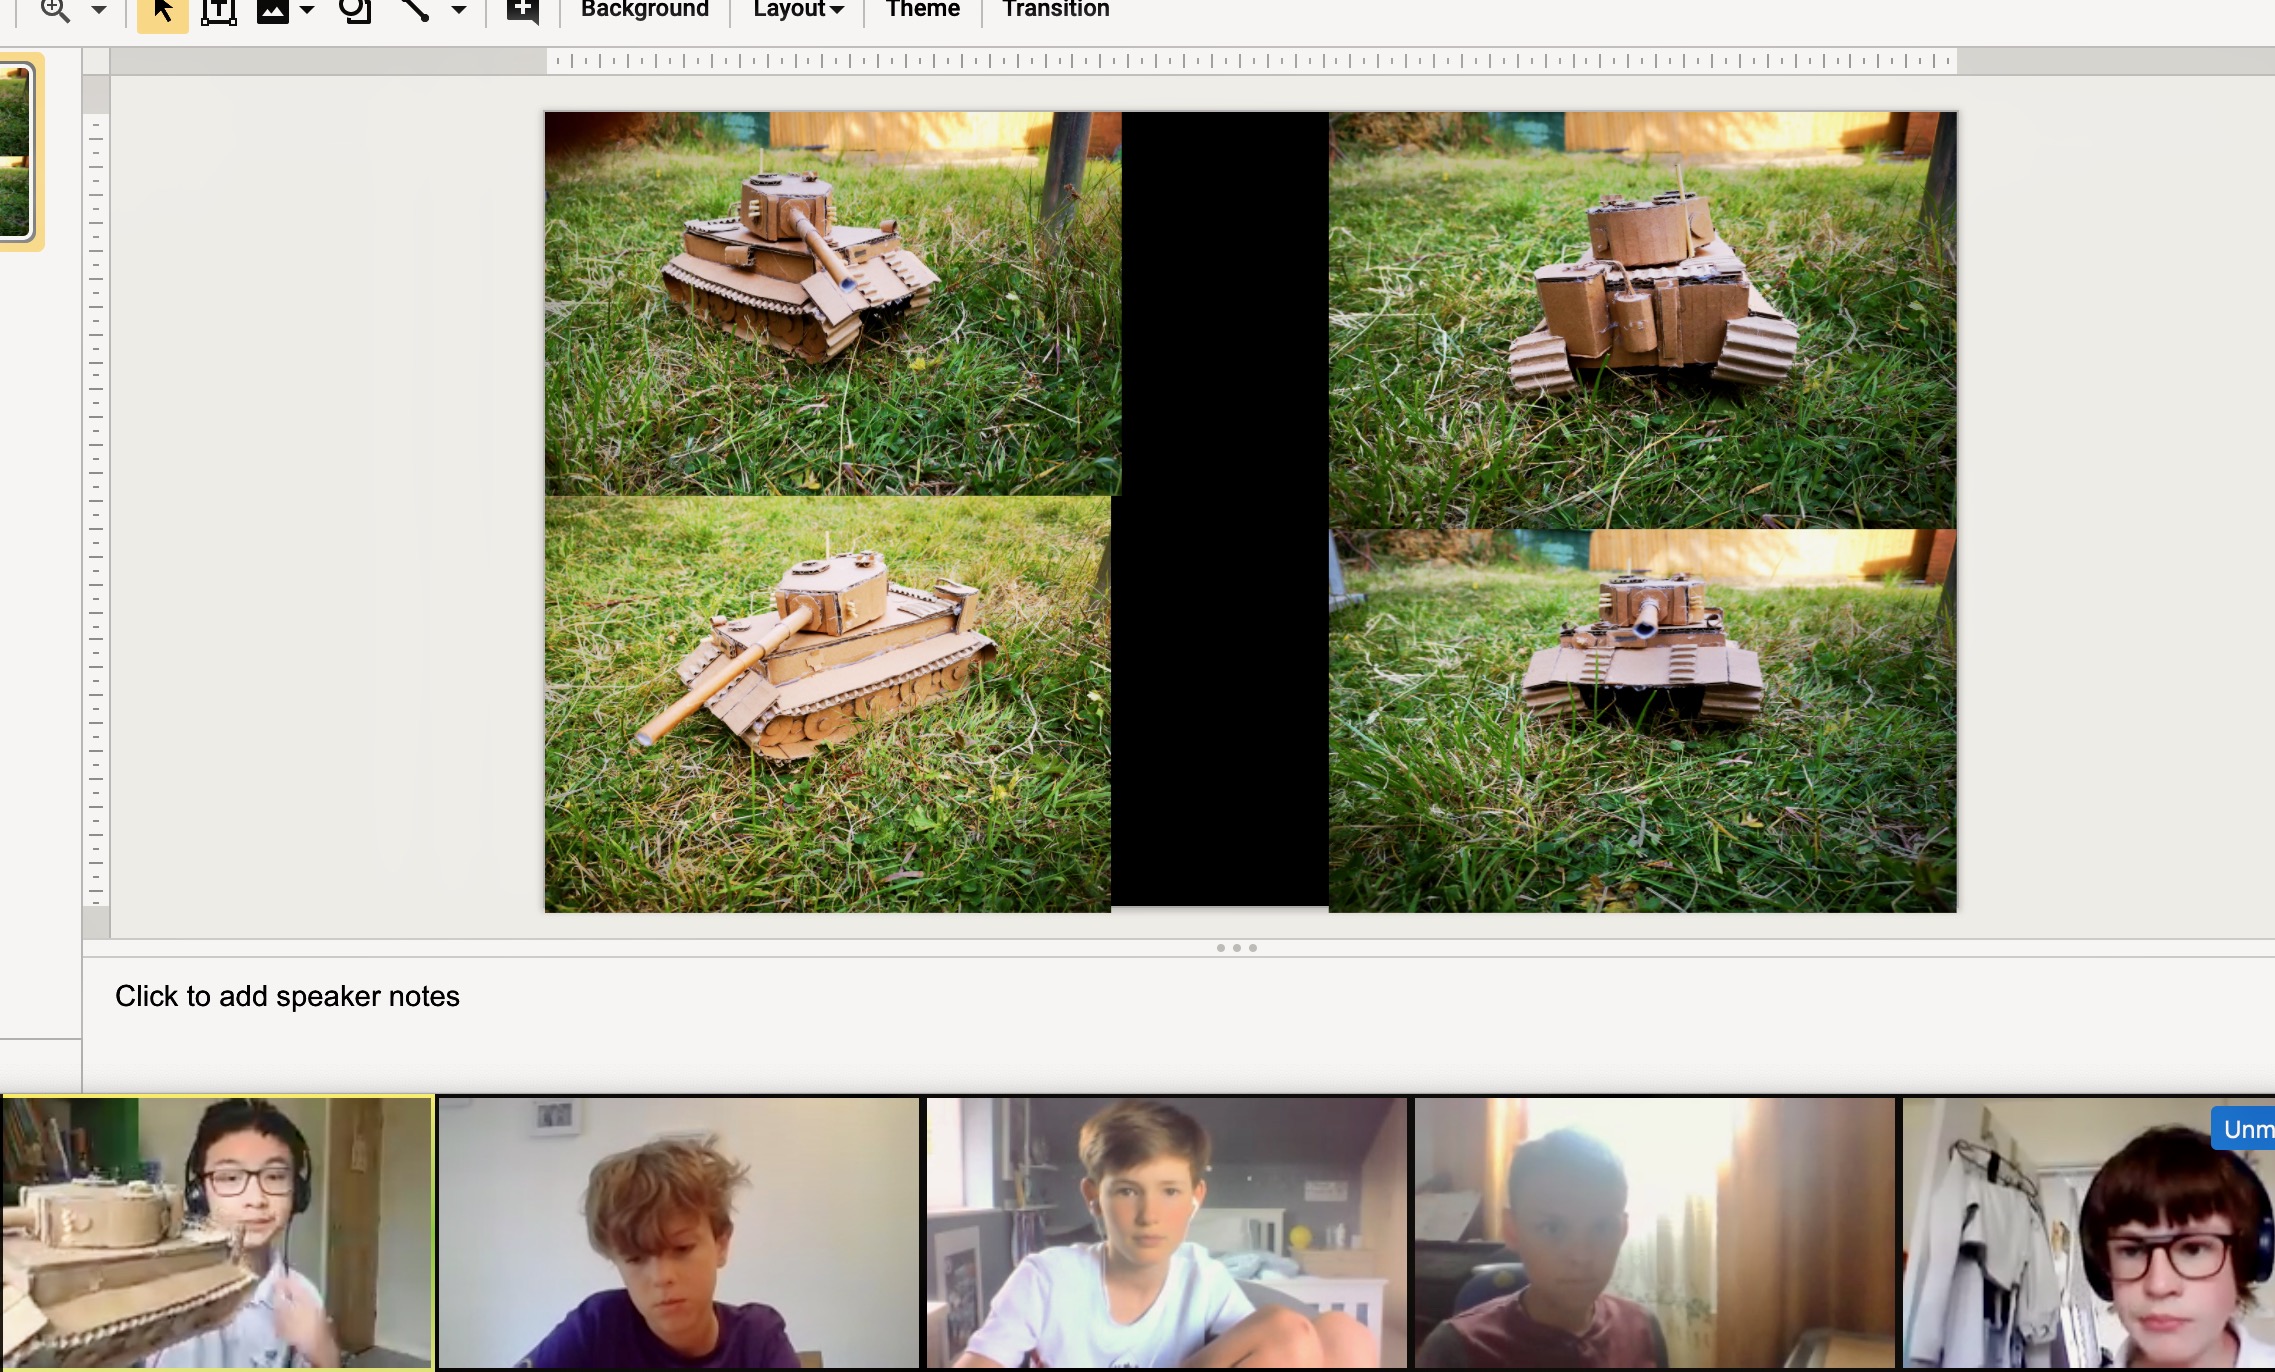Click the vertical ruler beside the slide
The height and width of the screenshot is (1372, 2275).
96,508
